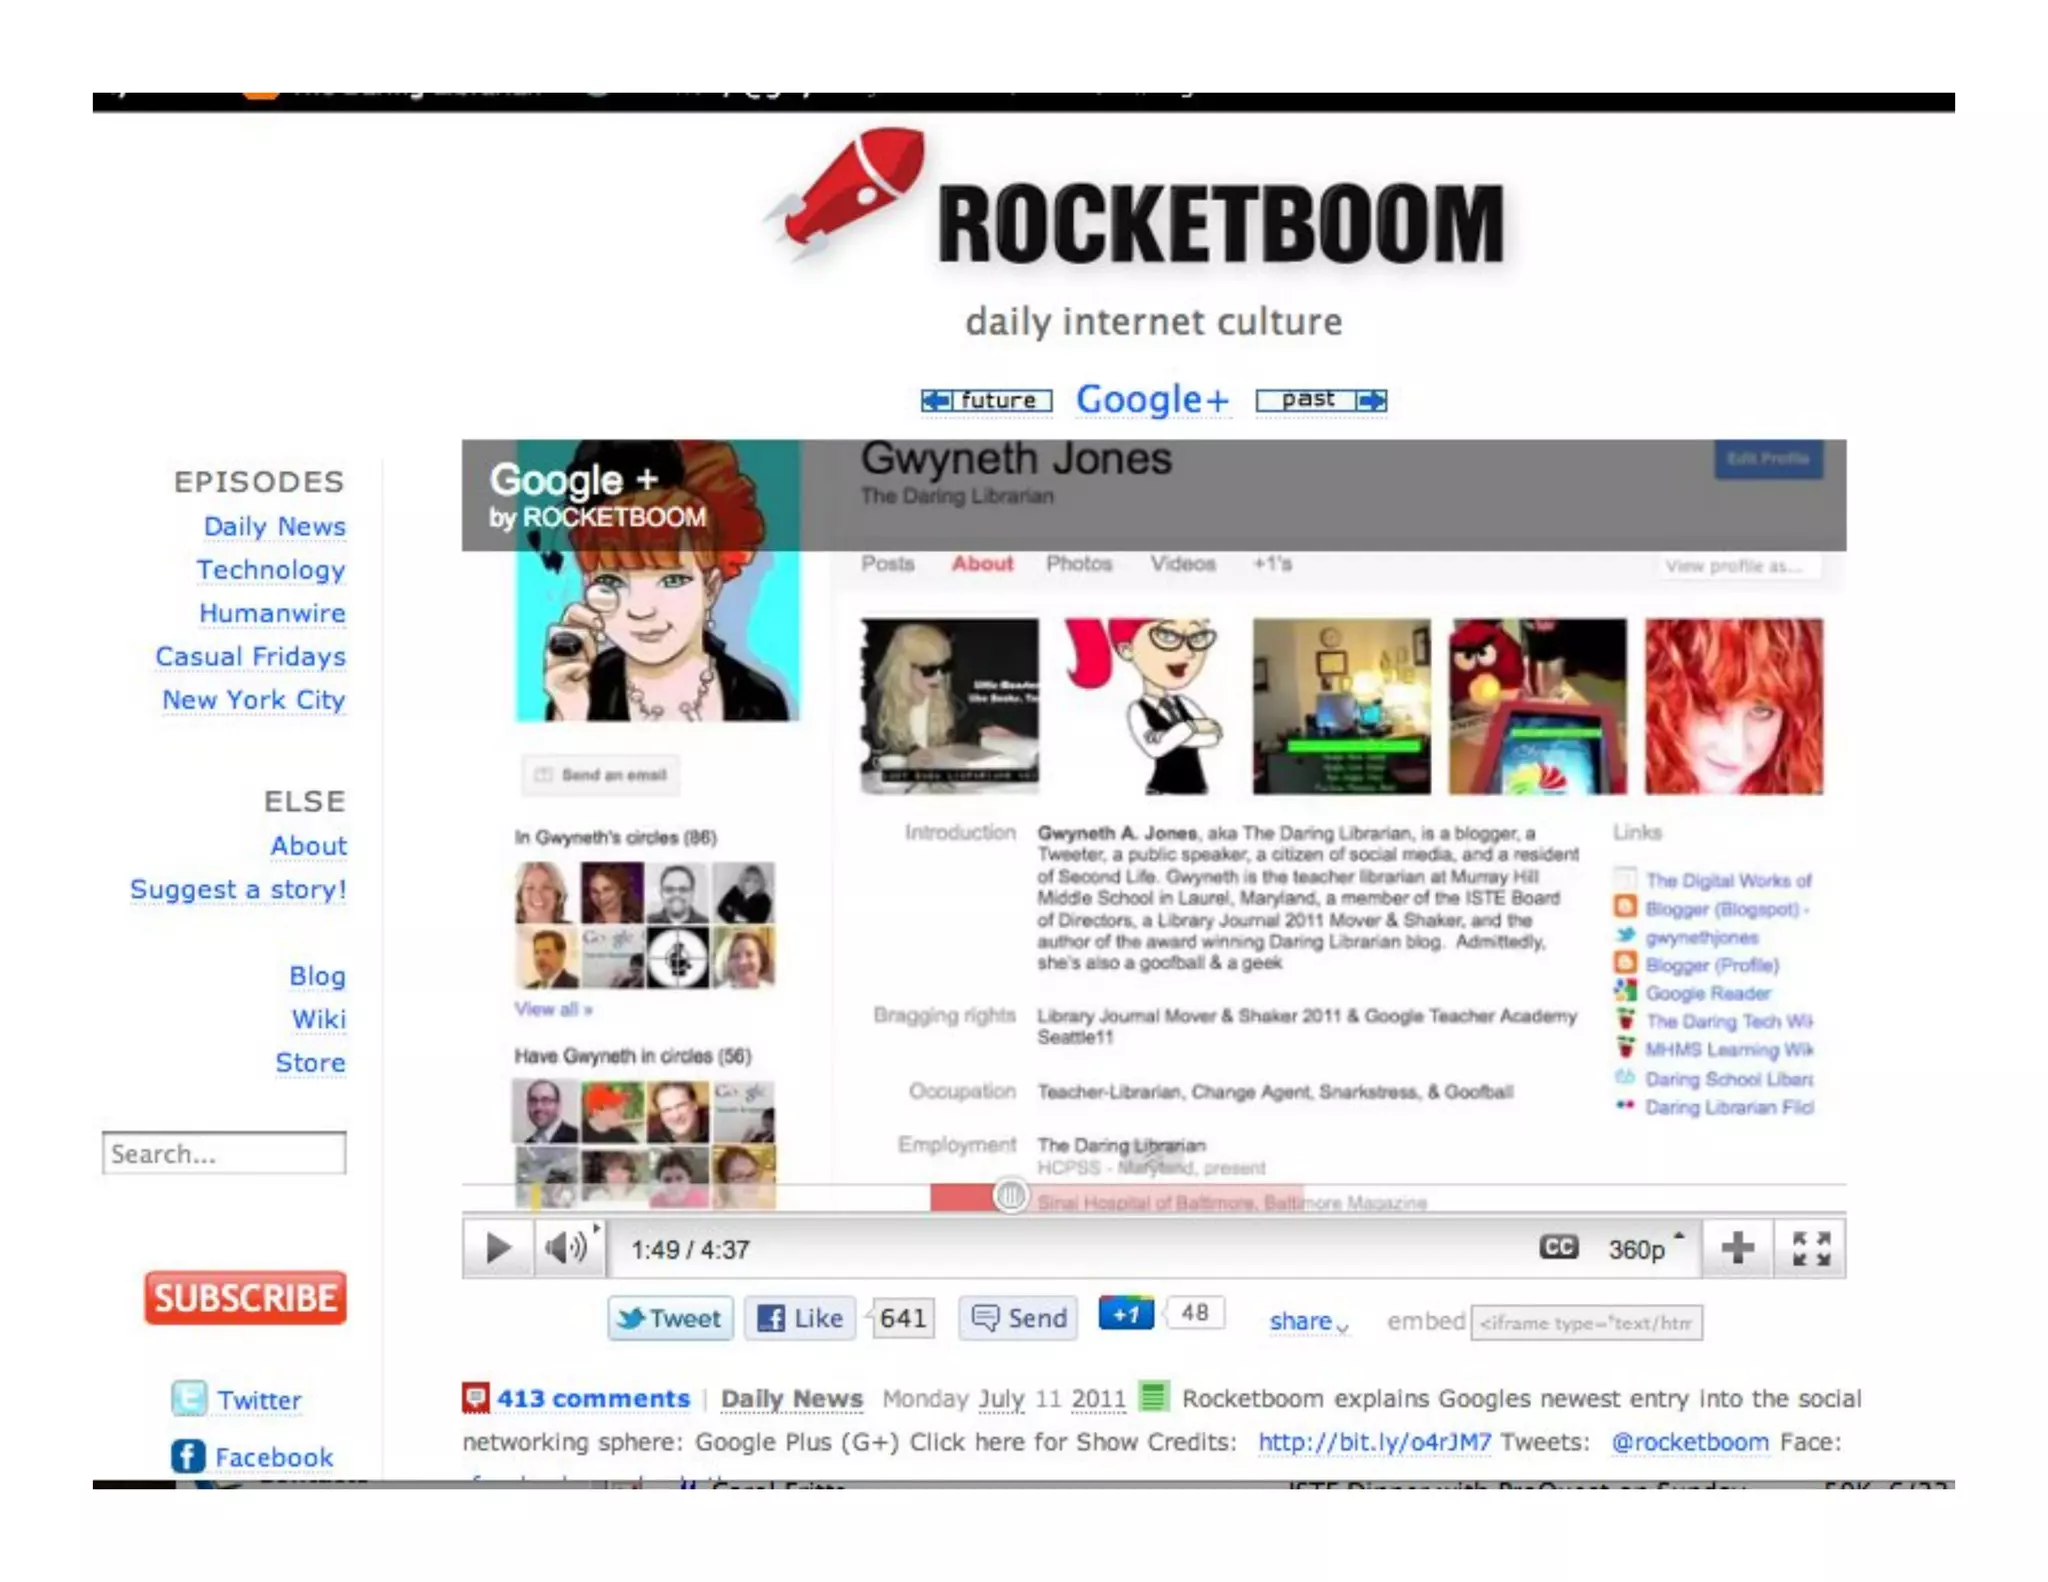Enter fullscreen mode icon
Image resolution: width=2048 pixels, height=1582 pixels.
click(1811, 1248)
